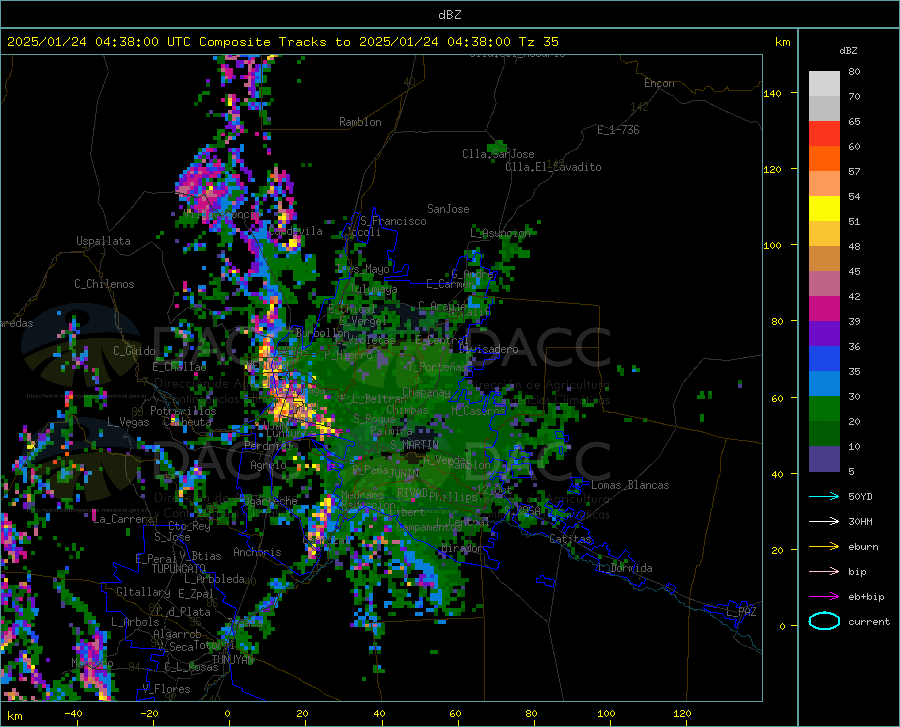Image resolution: width=900 pixels, height=727 pixels.
Task: Click the dBZ title in the top bar
Action: (x=449, y=15)
